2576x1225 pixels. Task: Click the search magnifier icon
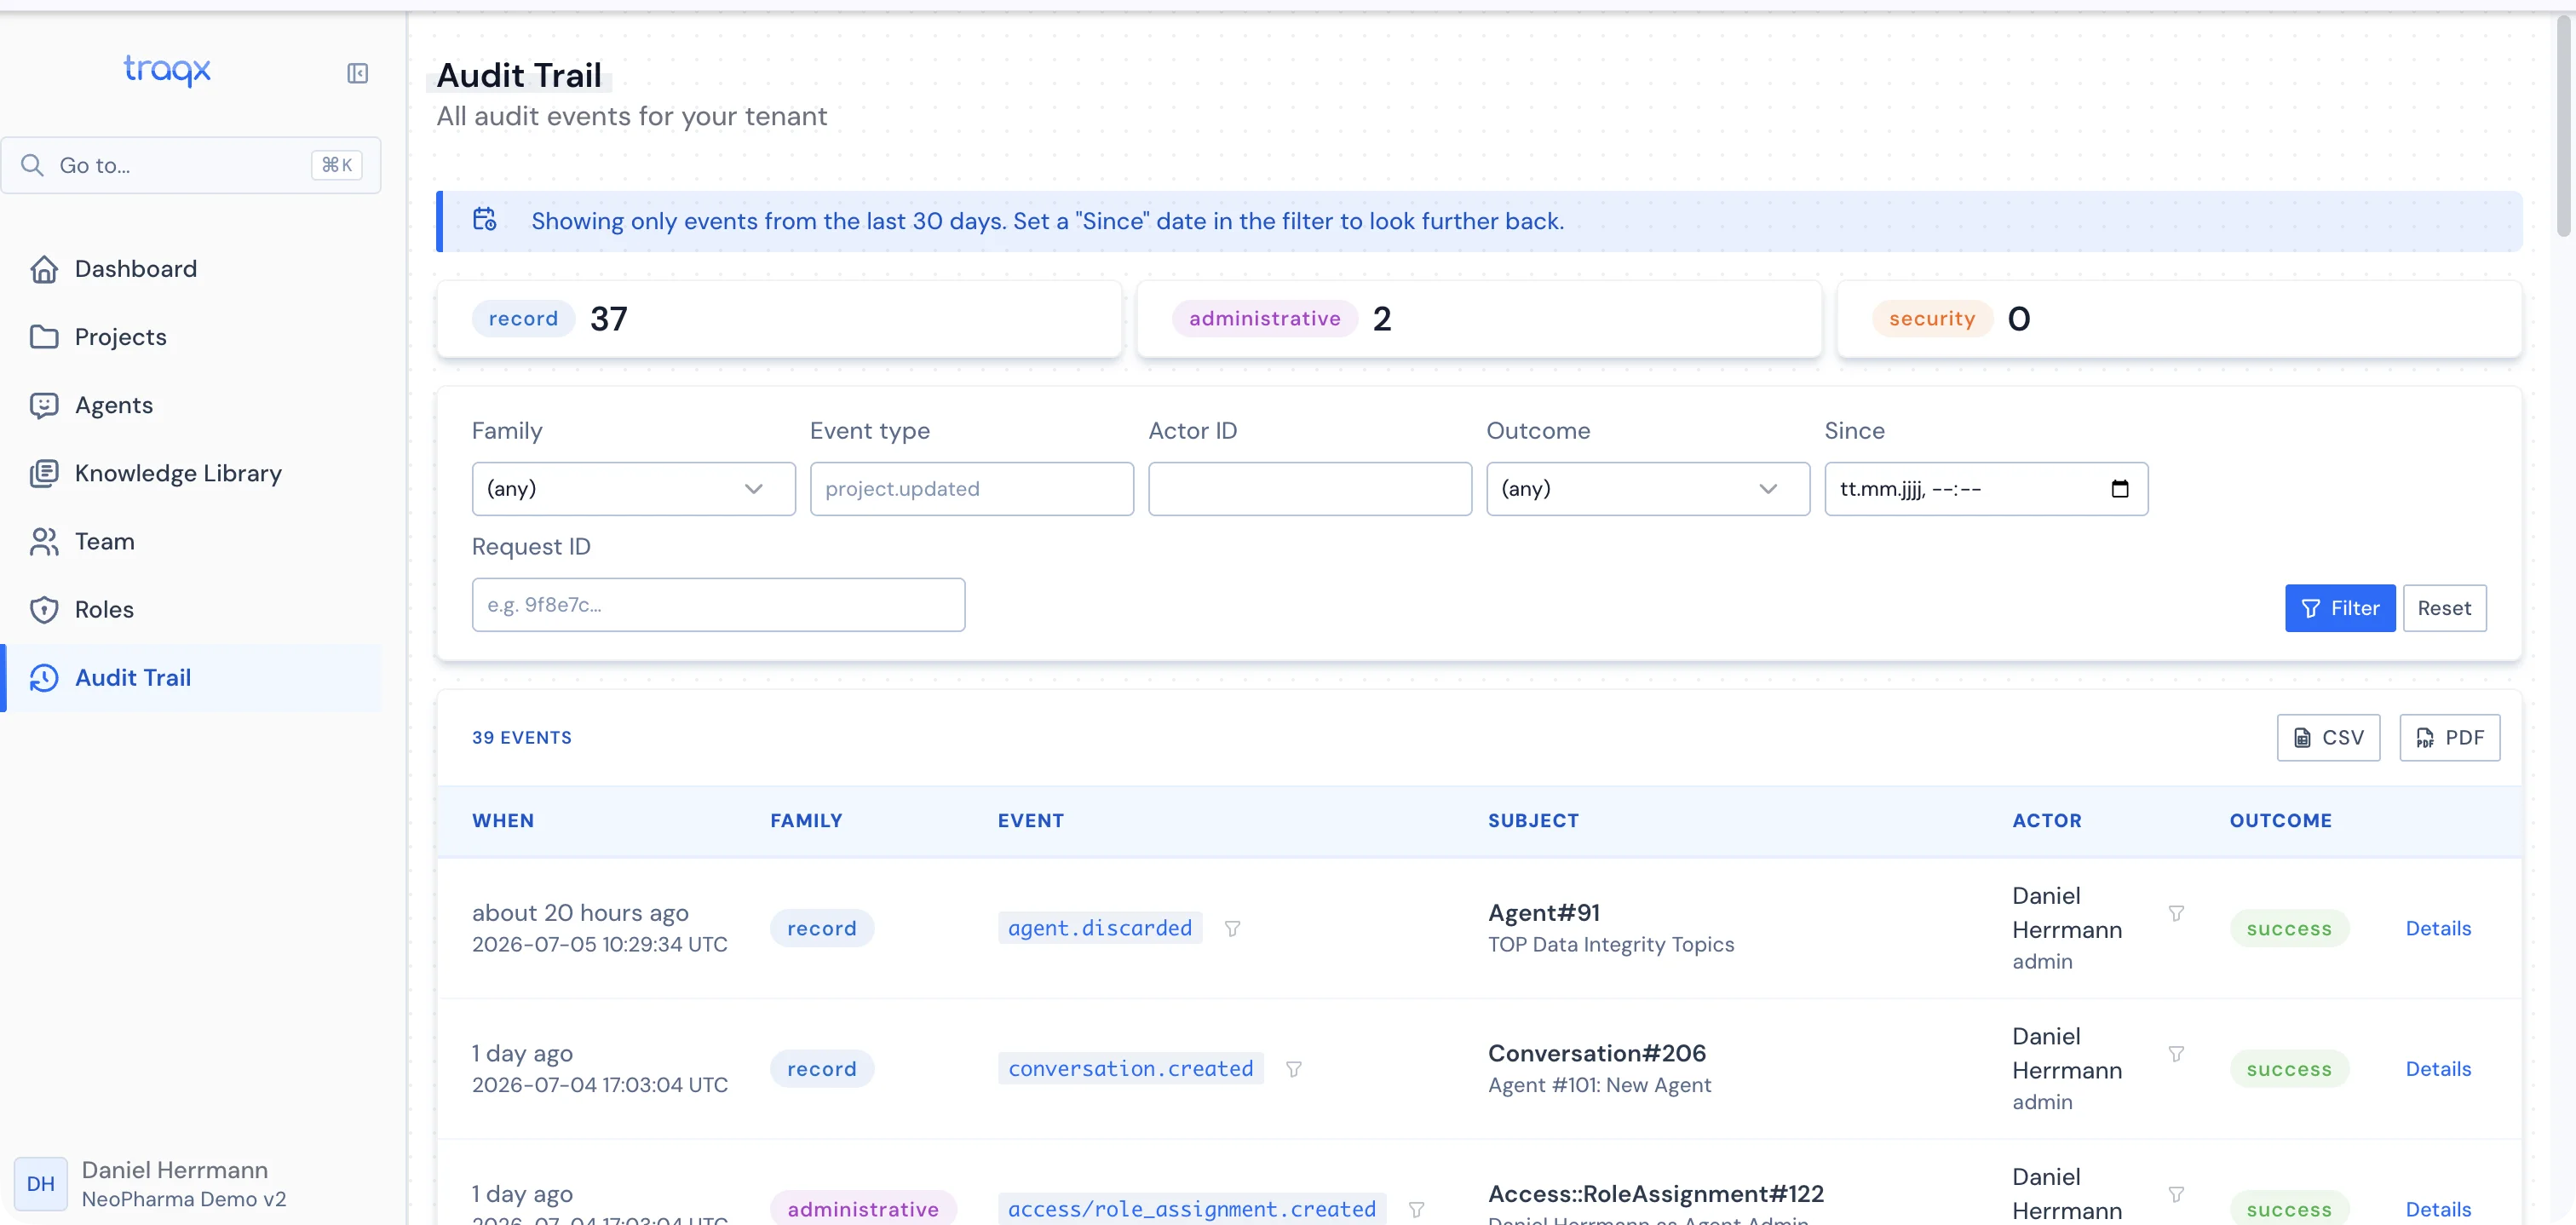(x=32, y=165)
